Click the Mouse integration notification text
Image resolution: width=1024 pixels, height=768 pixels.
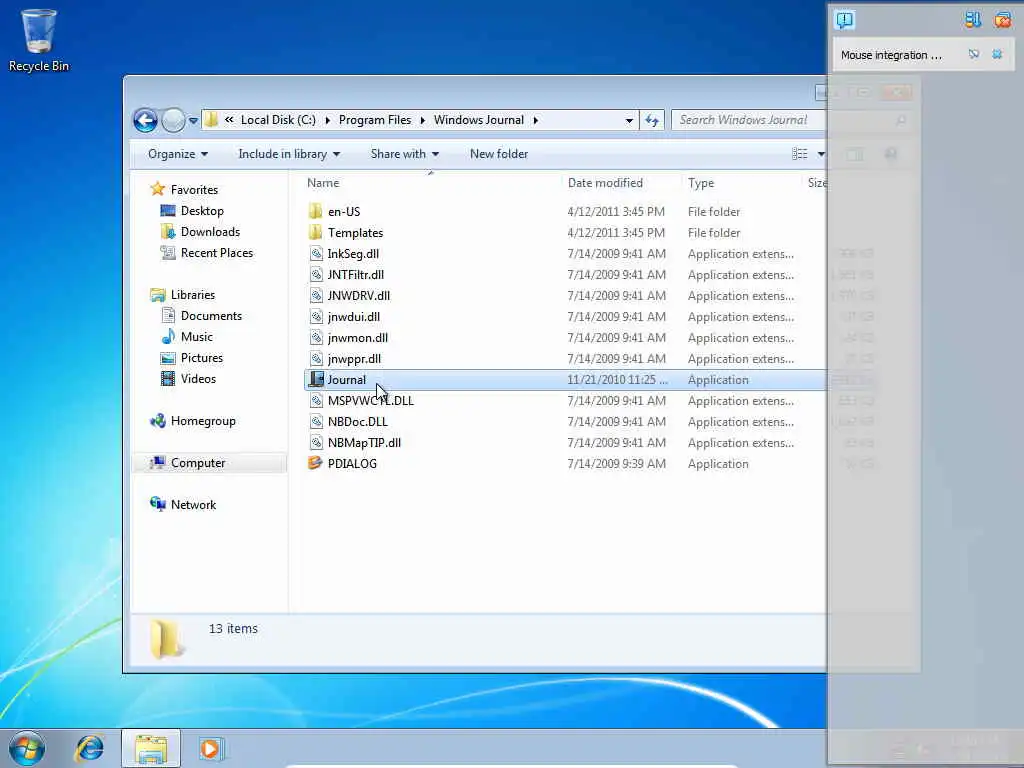(891, 55)
